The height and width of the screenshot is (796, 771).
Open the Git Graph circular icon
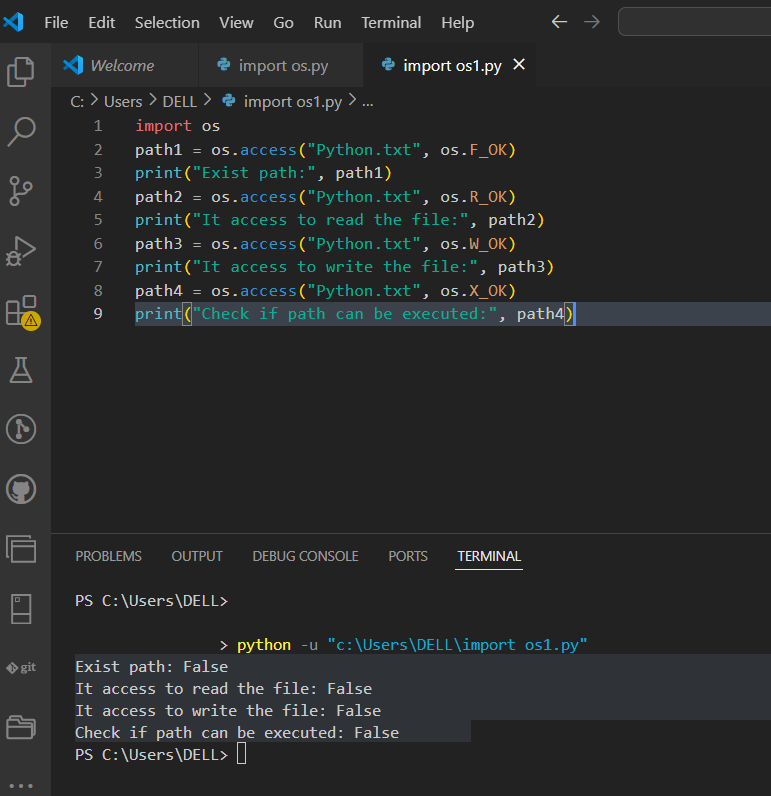click(x=21, y=429)
